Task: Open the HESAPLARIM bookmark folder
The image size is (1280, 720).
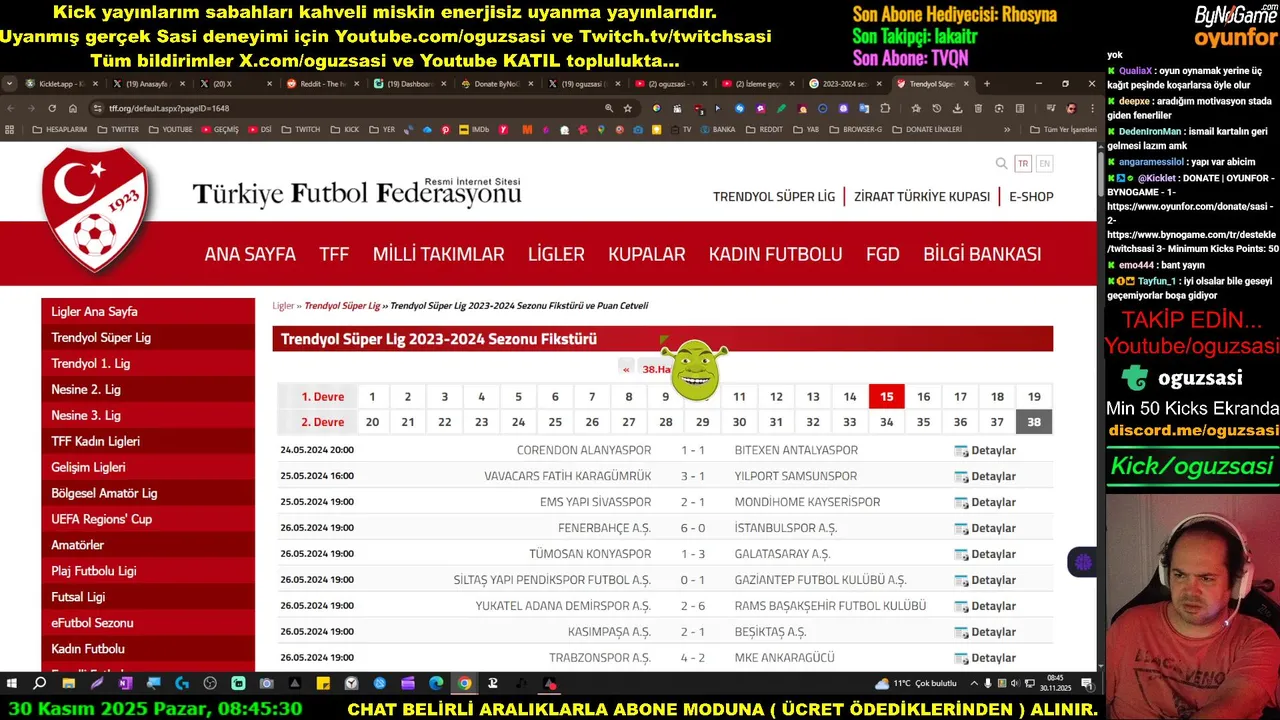Action: (60, 129)
